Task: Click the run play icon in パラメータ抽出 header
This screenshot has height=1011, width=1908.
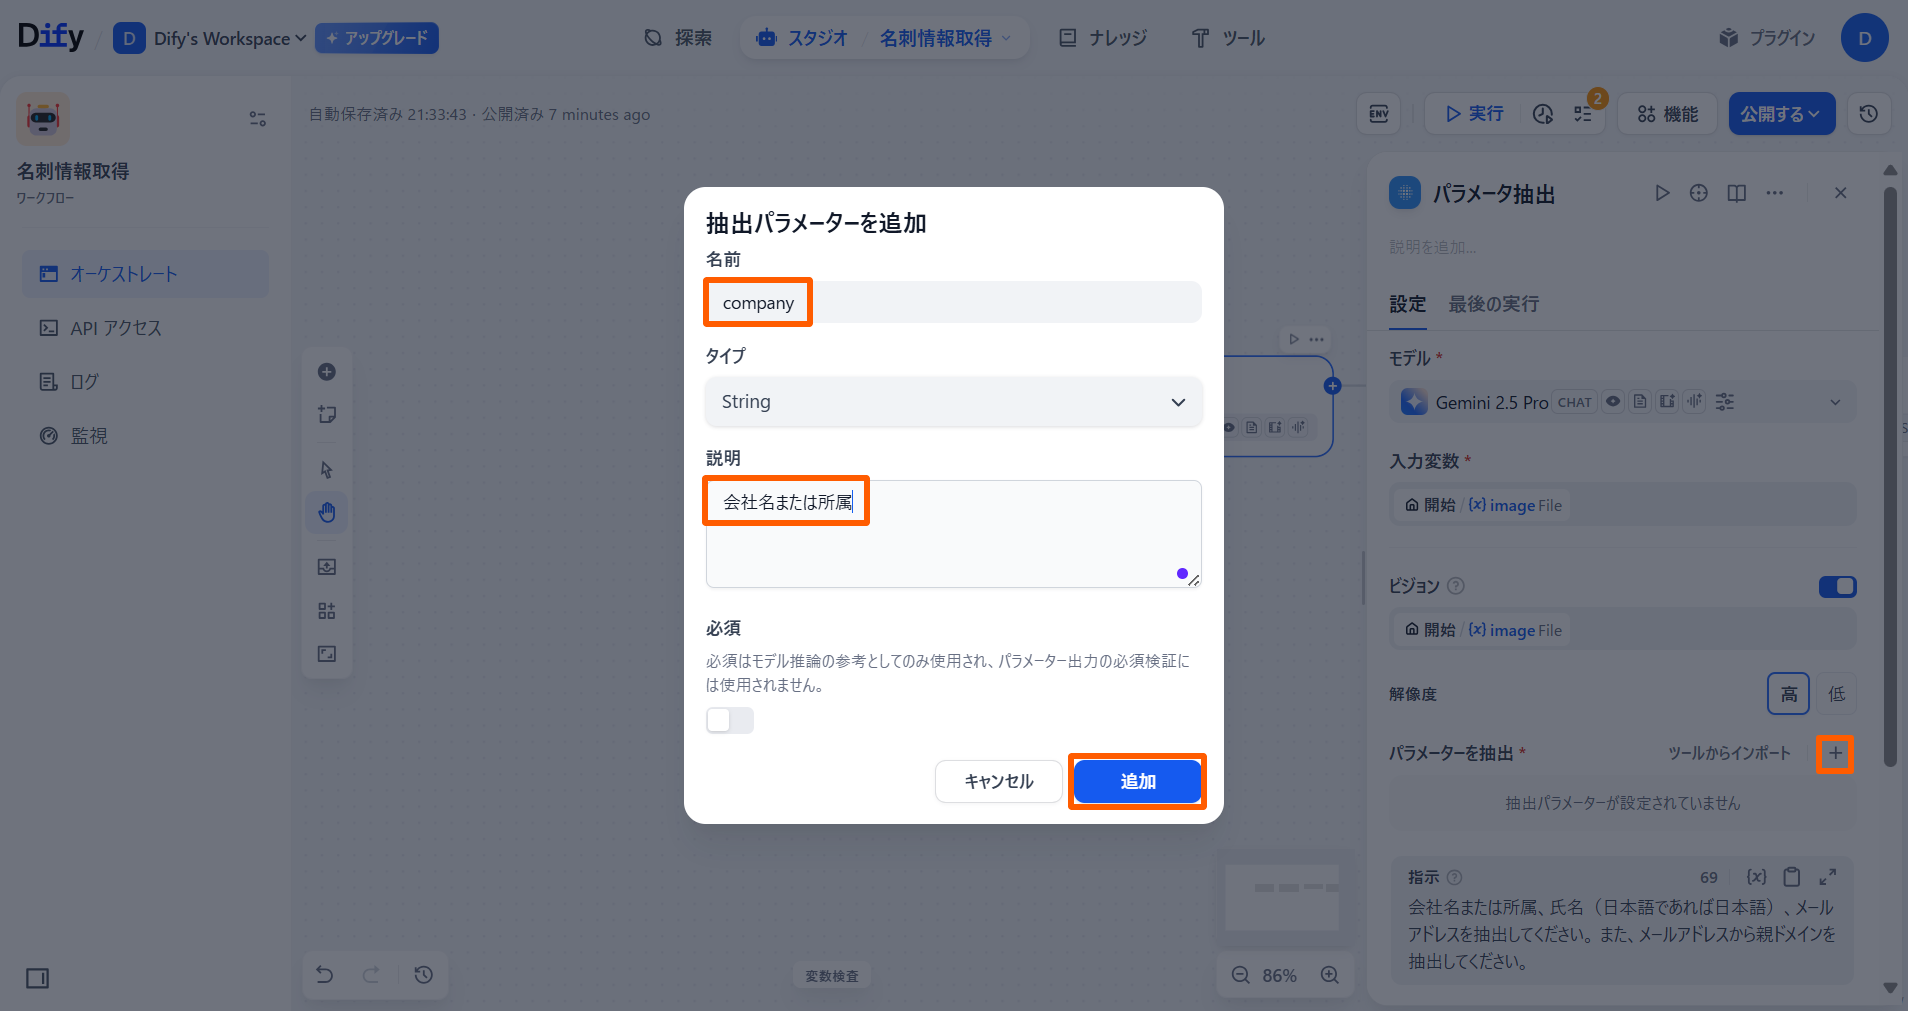Action: (x=1662, y=192)
